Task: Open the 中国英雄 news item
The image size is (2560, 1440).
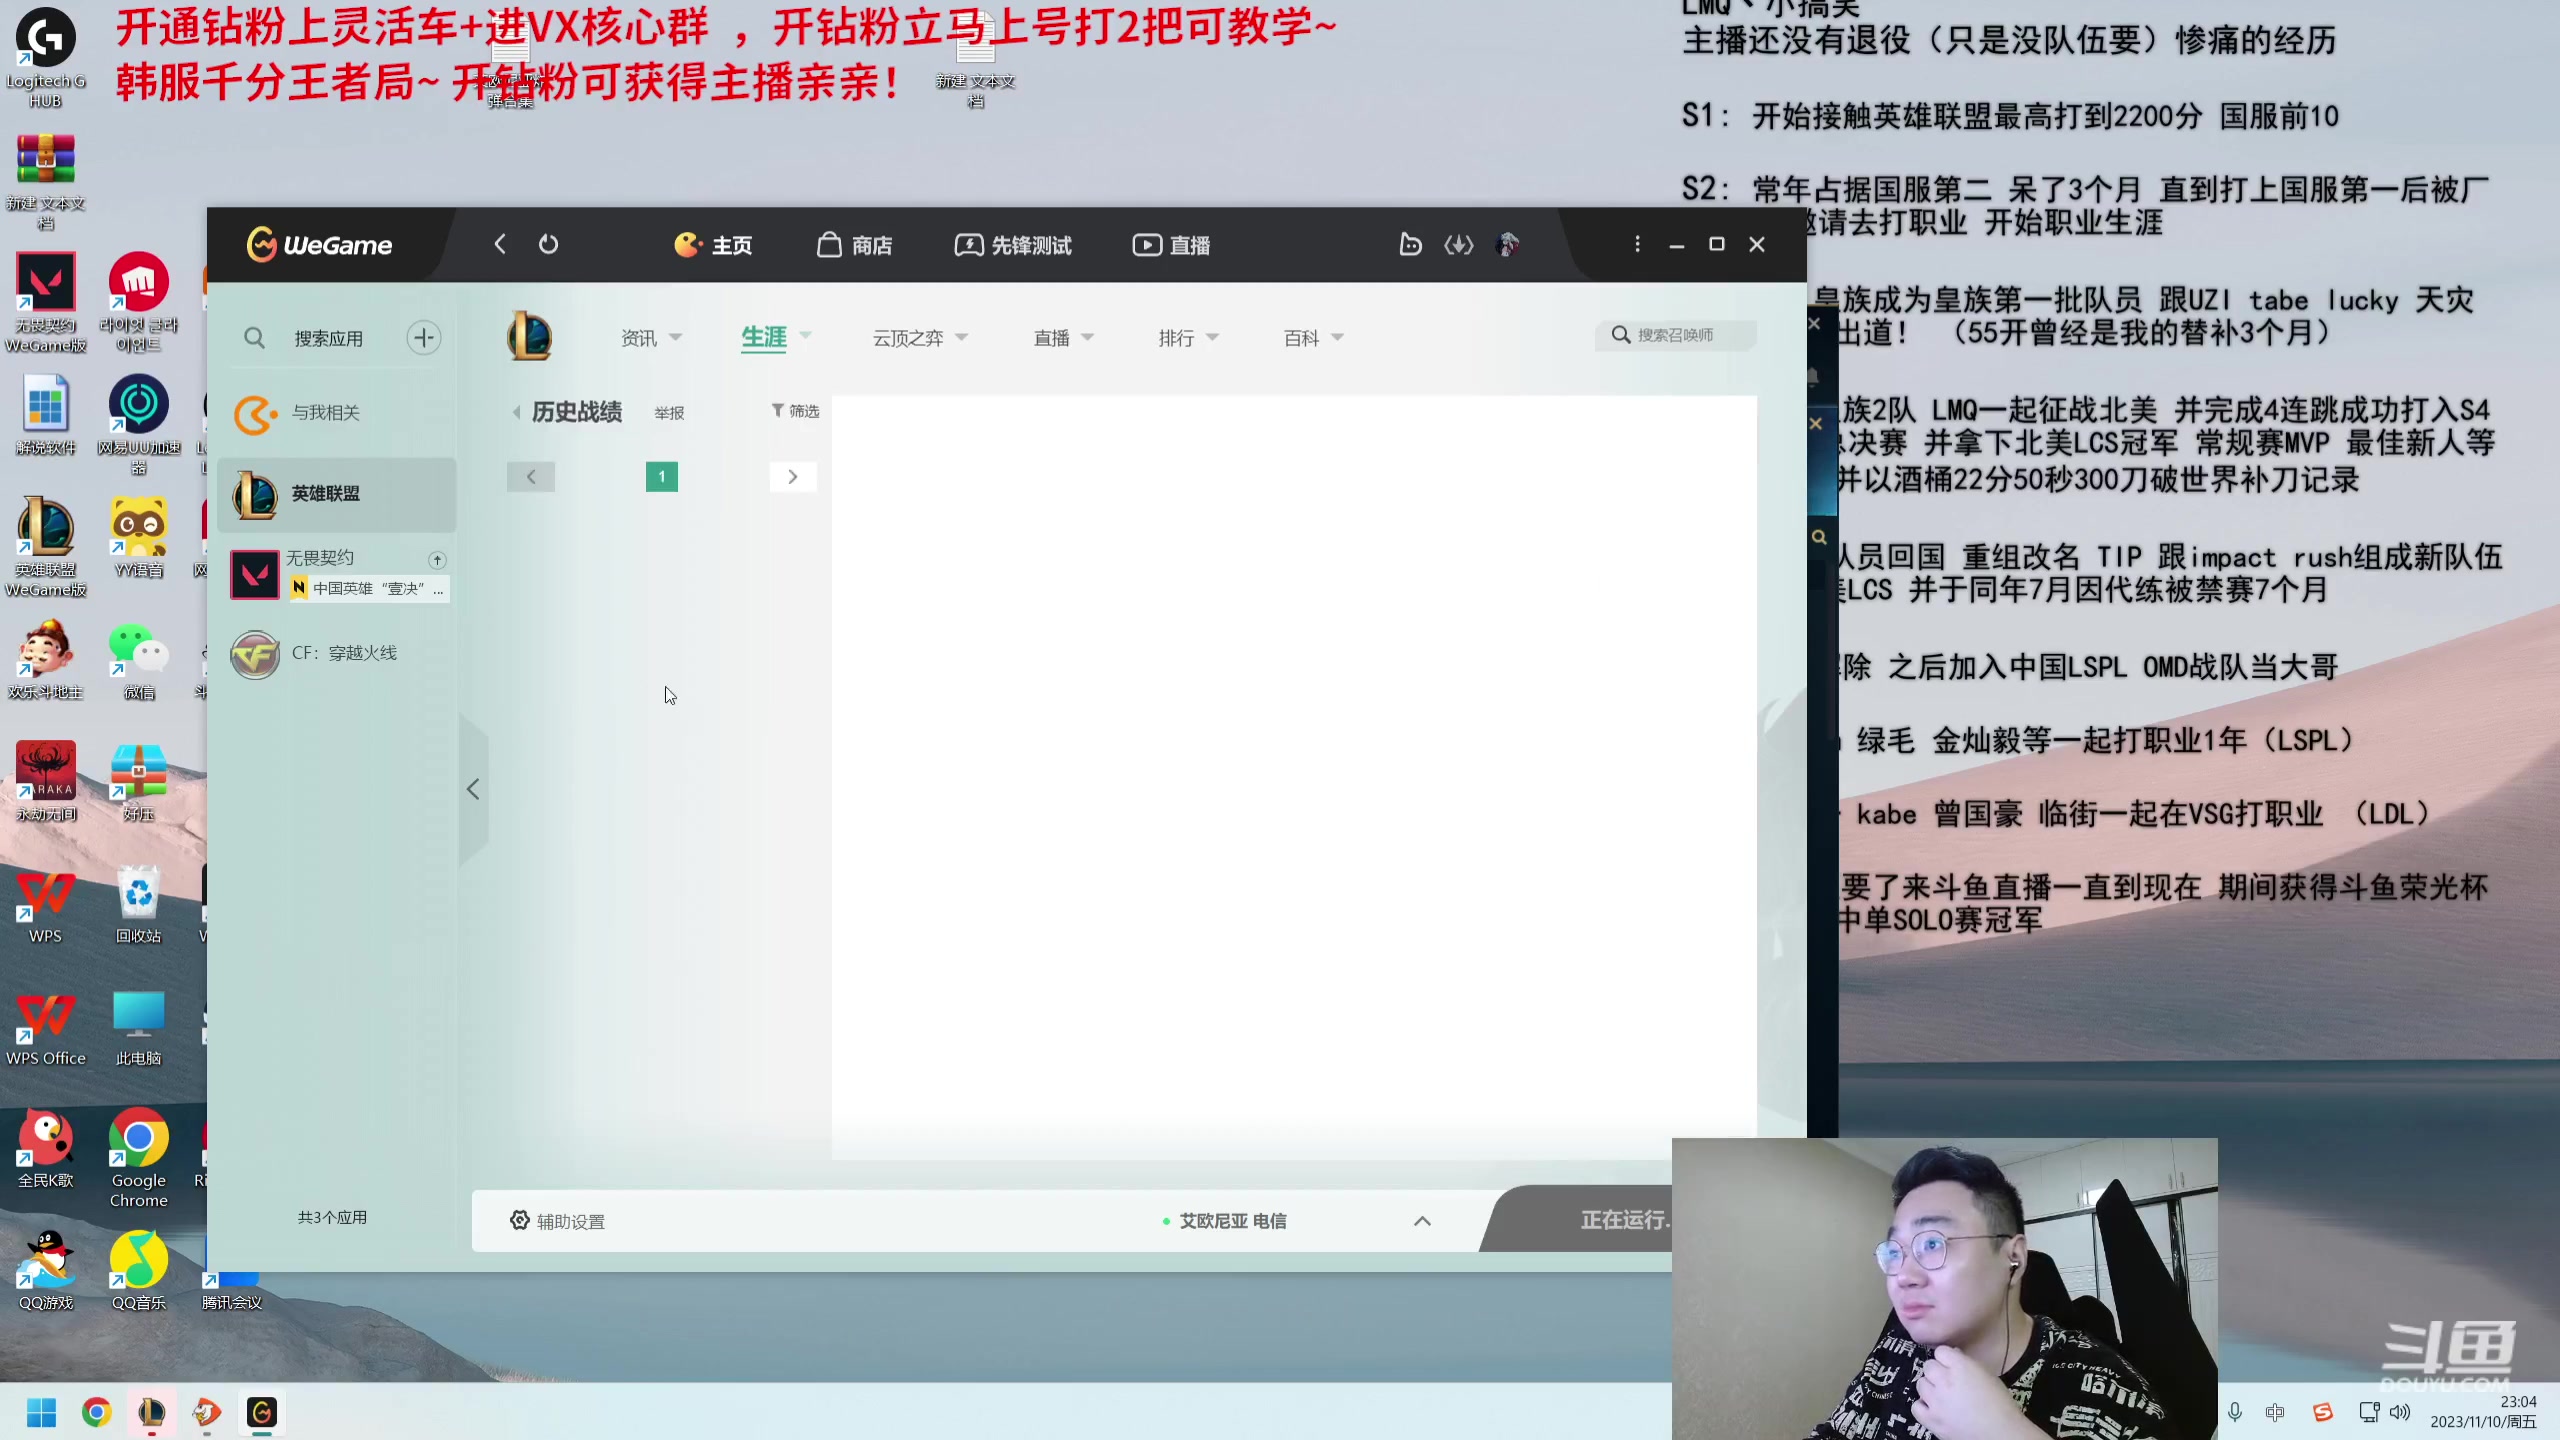Action: [x=369, y=588]
